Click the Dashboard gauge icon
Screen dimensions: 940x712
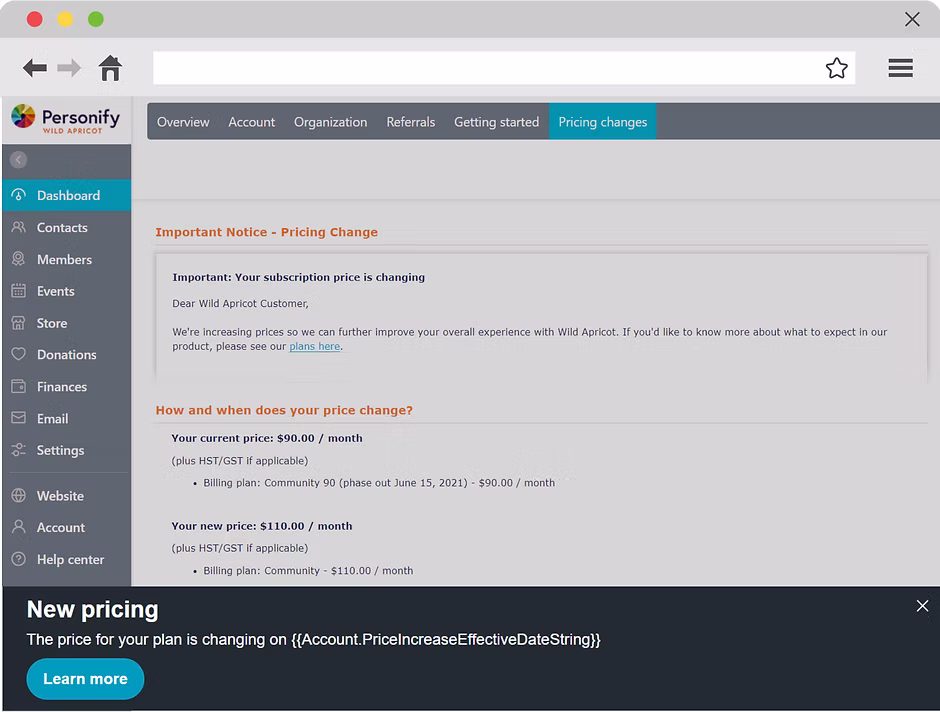pos(19,195)
